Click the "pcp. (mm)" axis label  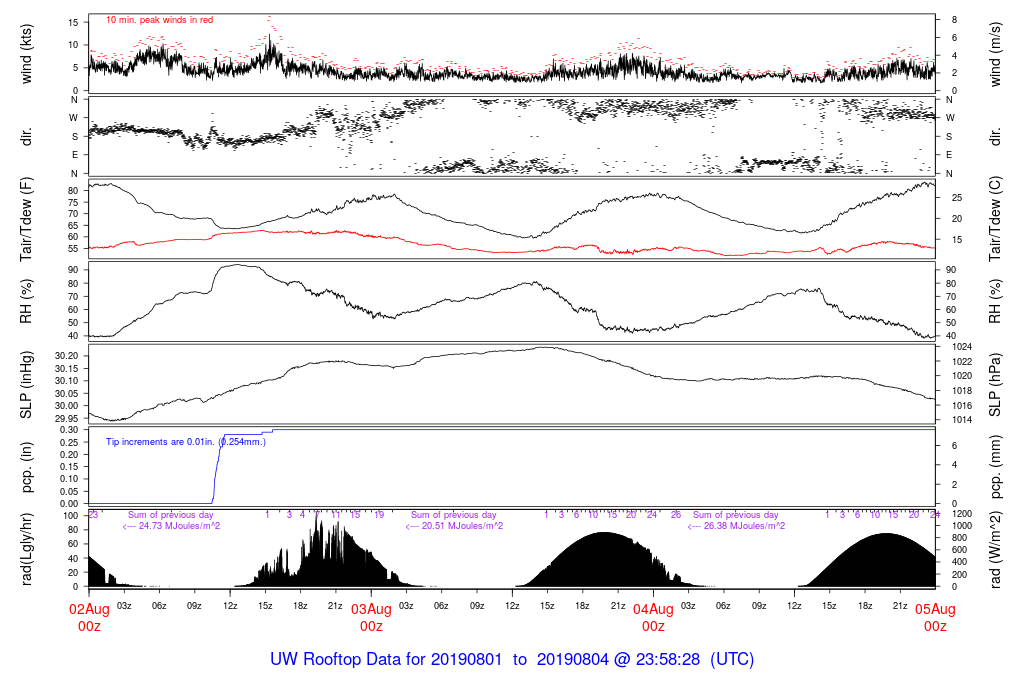click(x=996, y=466)
